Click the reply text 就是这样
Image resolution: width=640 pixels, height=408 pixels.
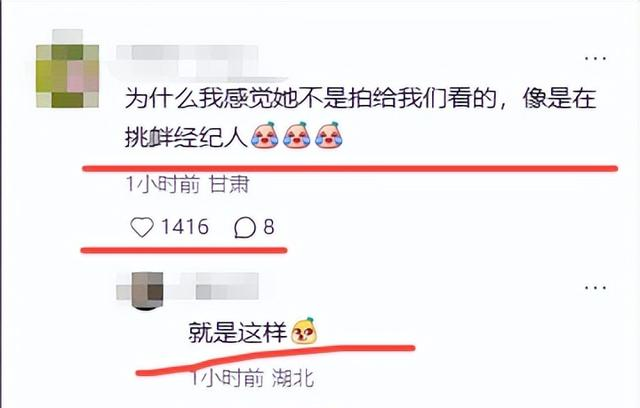[x=238, y=332]
